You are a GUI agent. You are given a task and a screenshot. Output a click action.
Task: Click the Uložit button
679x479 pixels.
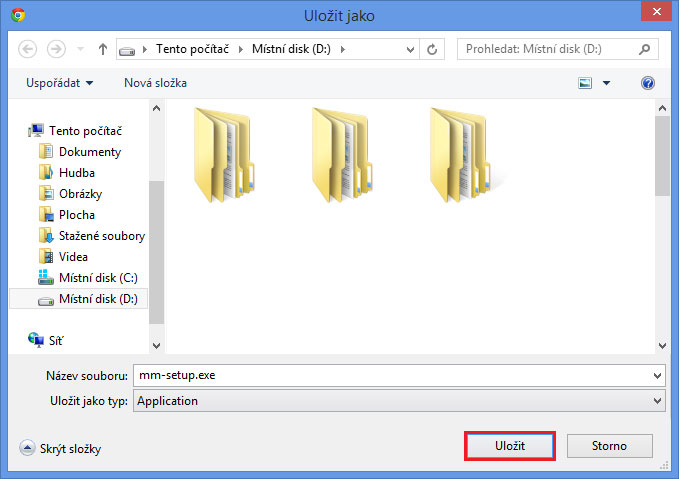coord(510,446)
